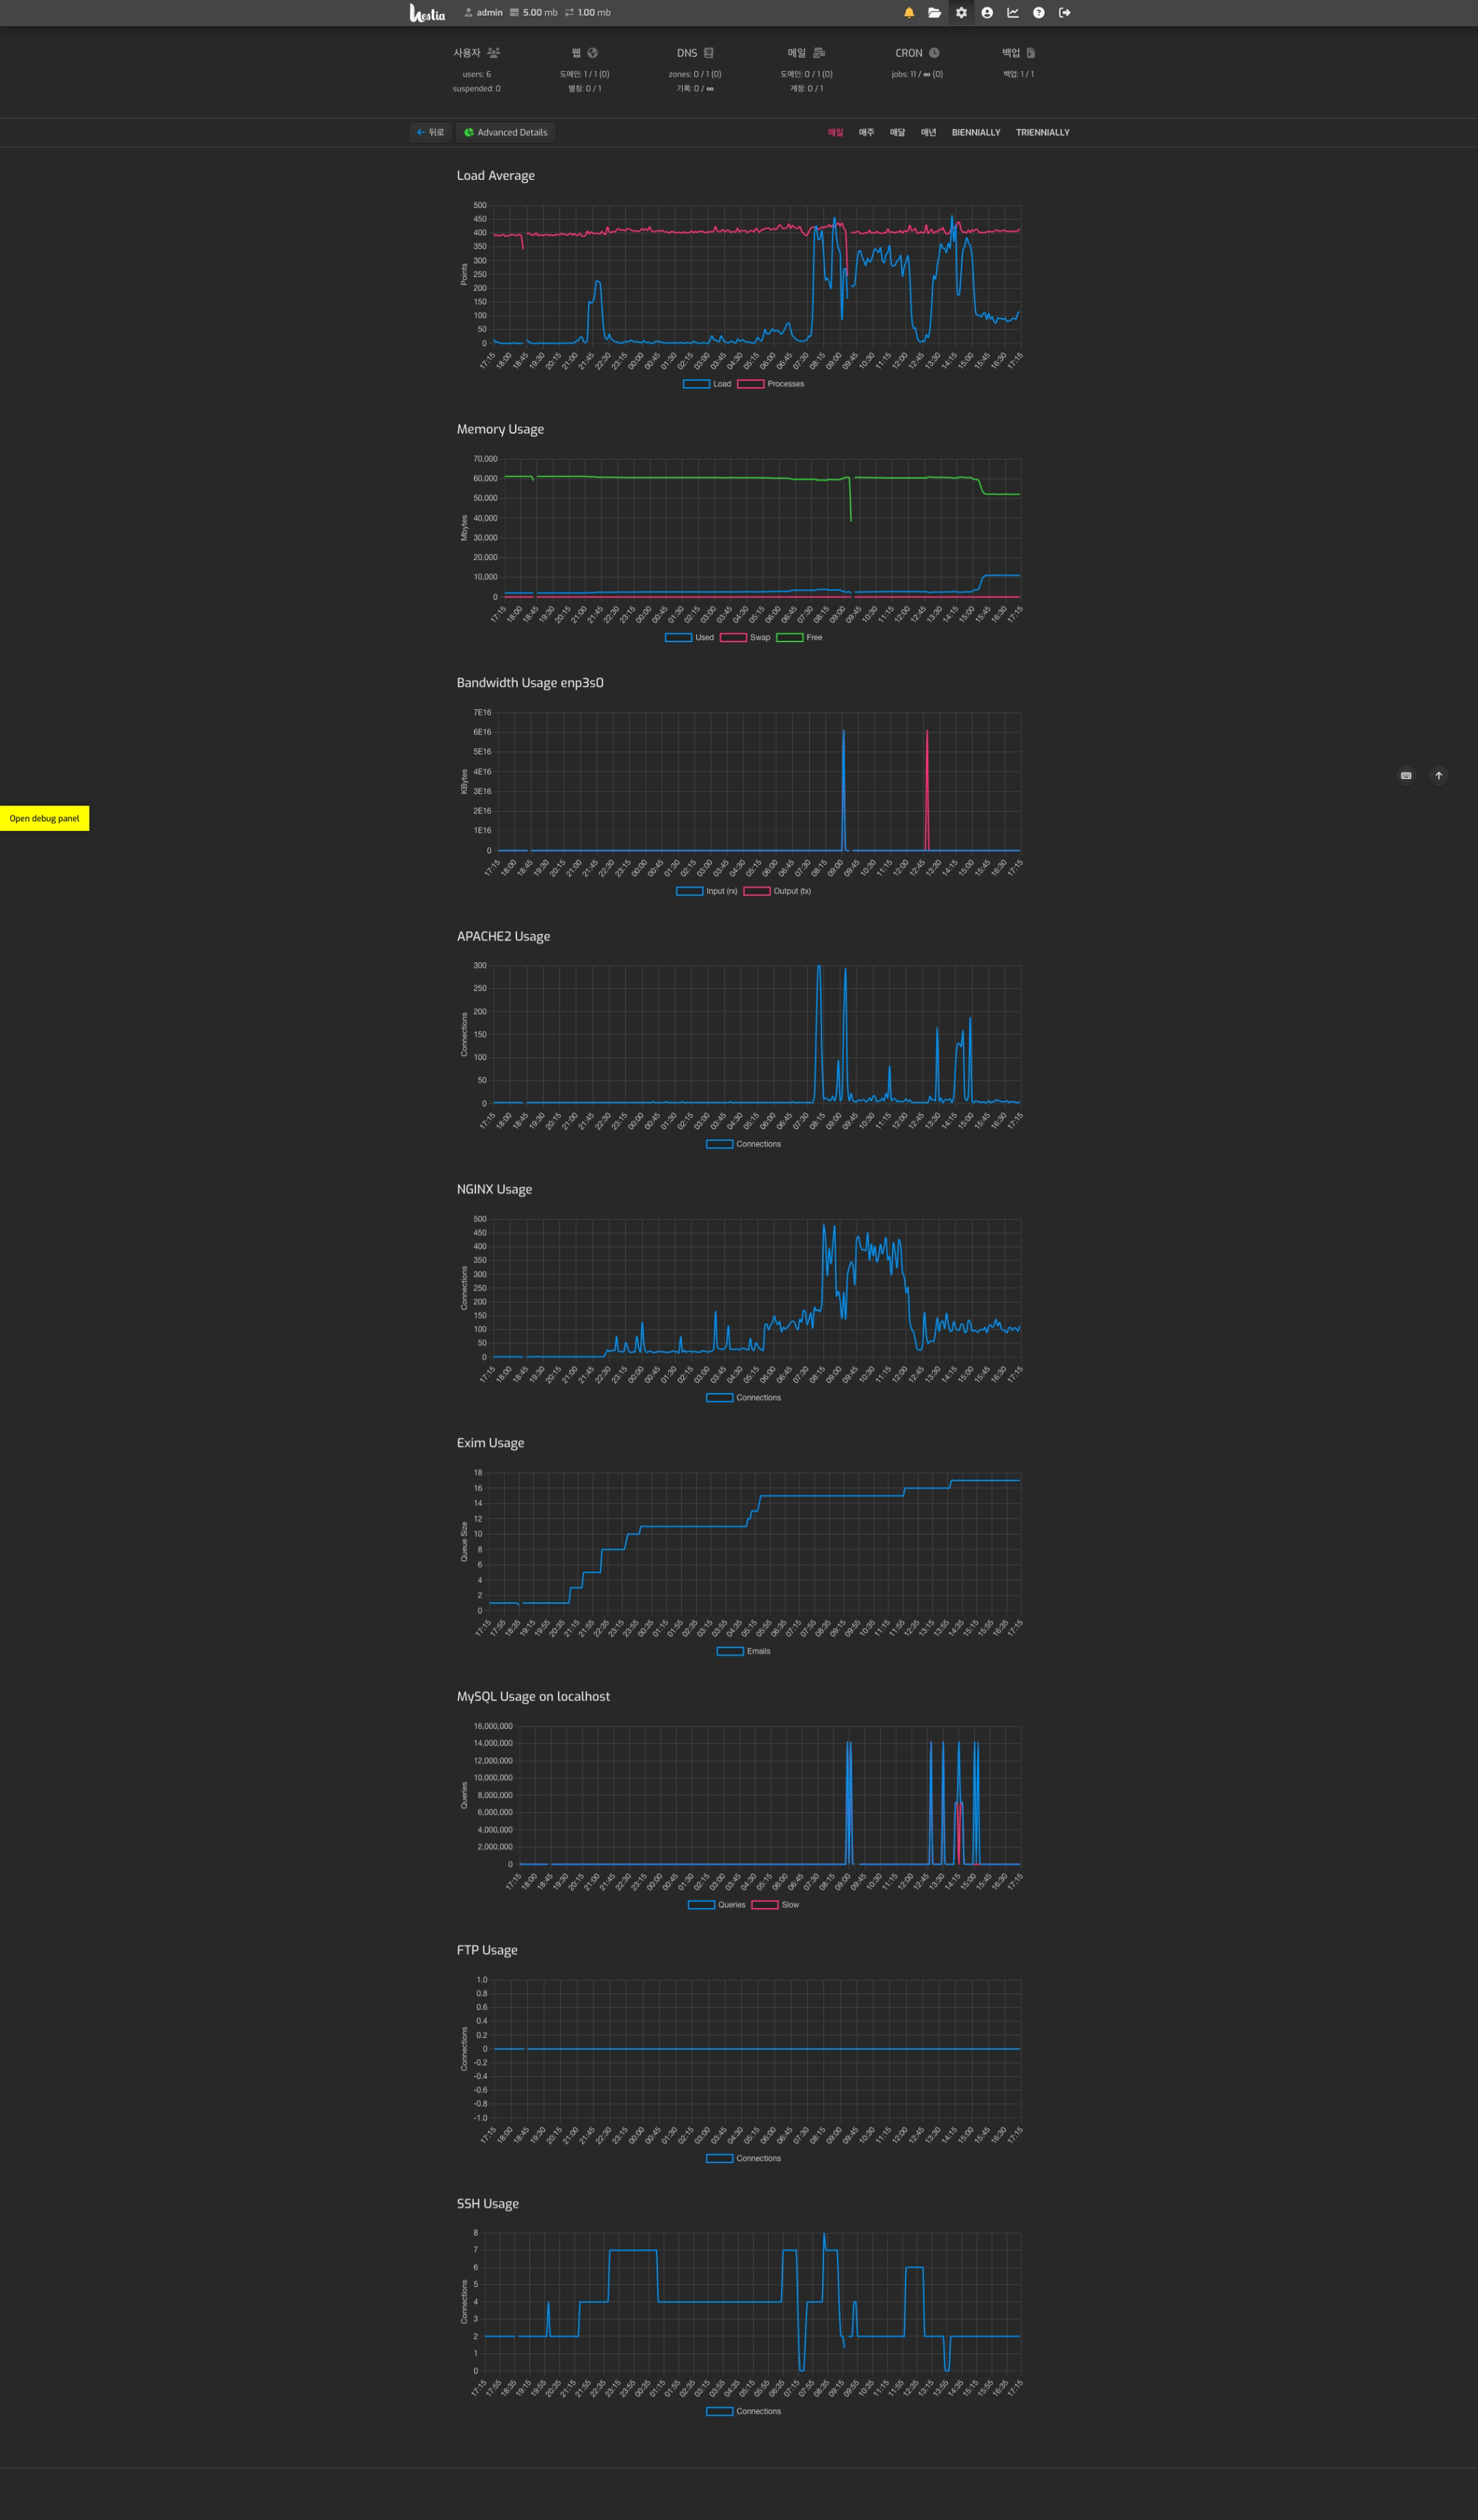Screen dimensions: 1478x2520
Task: Open the help question mark icon
Action: (1039, 13)
